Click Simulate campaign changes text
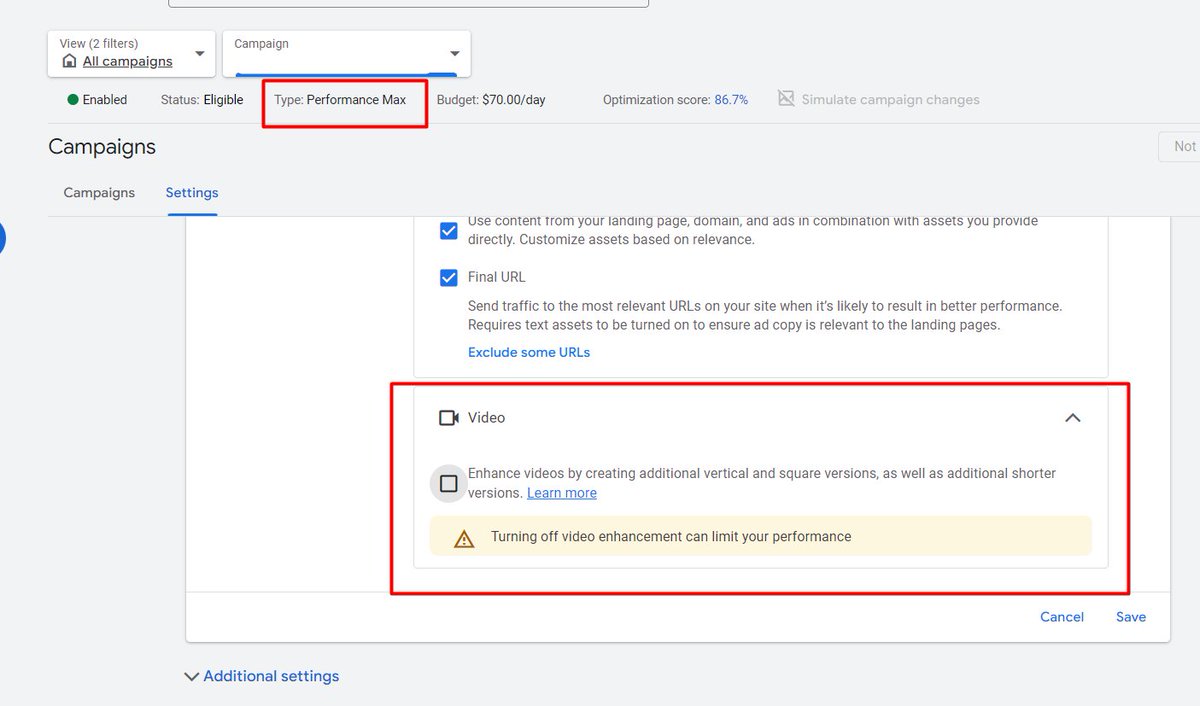 tap(890, 100)
